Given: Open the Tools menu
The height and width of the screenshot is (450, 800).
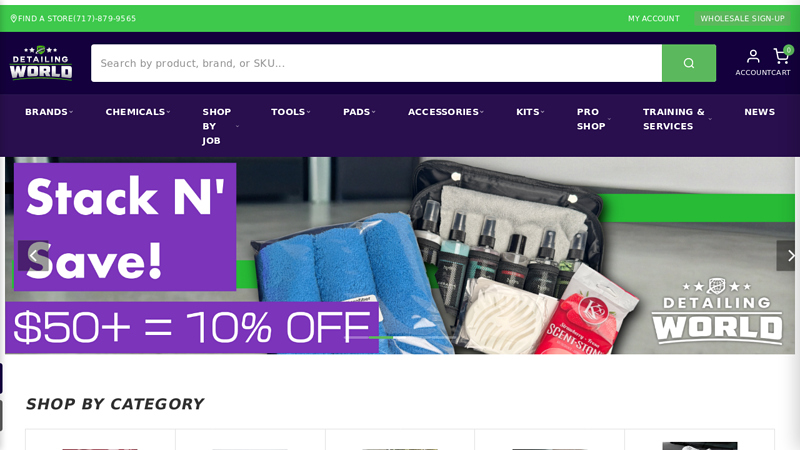Looking at the screenshot, I should pos(291,112).
